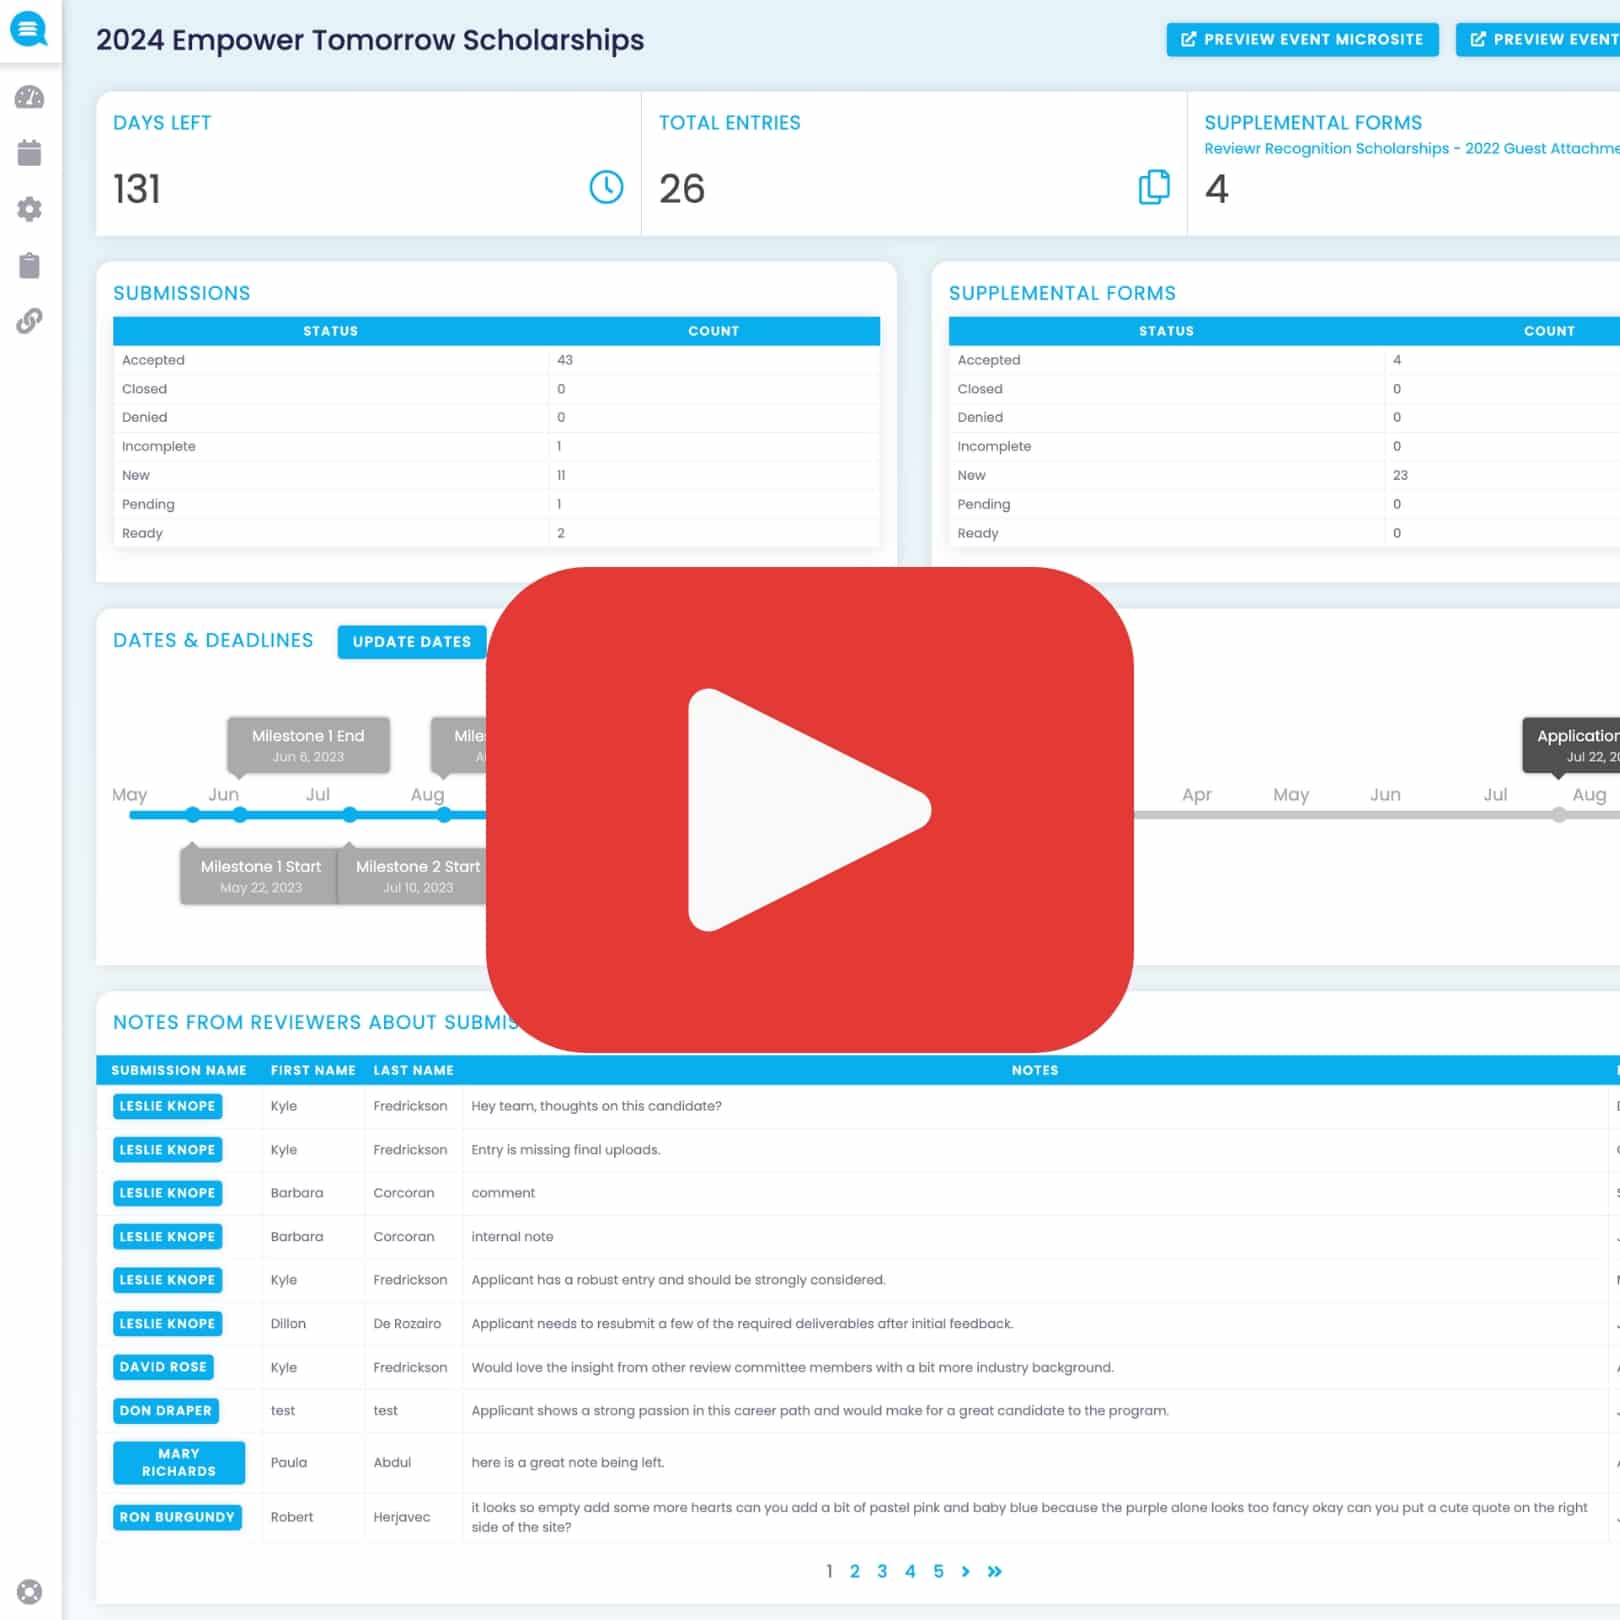Click Pending row in Submissions table
The width and height of the screenshot is (1620, 1620).
tap(496, 504)
